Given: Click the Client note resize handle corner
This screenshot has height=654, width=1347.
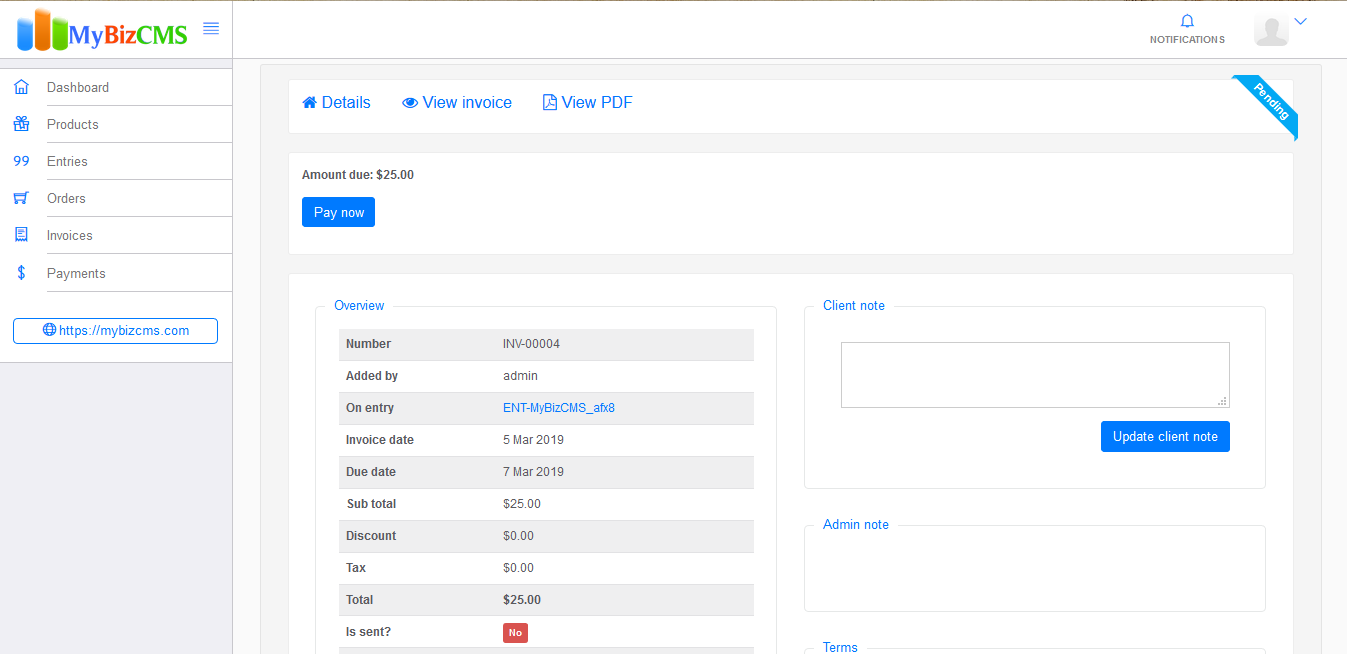Looking at the screenshot, I should 1222,401.
